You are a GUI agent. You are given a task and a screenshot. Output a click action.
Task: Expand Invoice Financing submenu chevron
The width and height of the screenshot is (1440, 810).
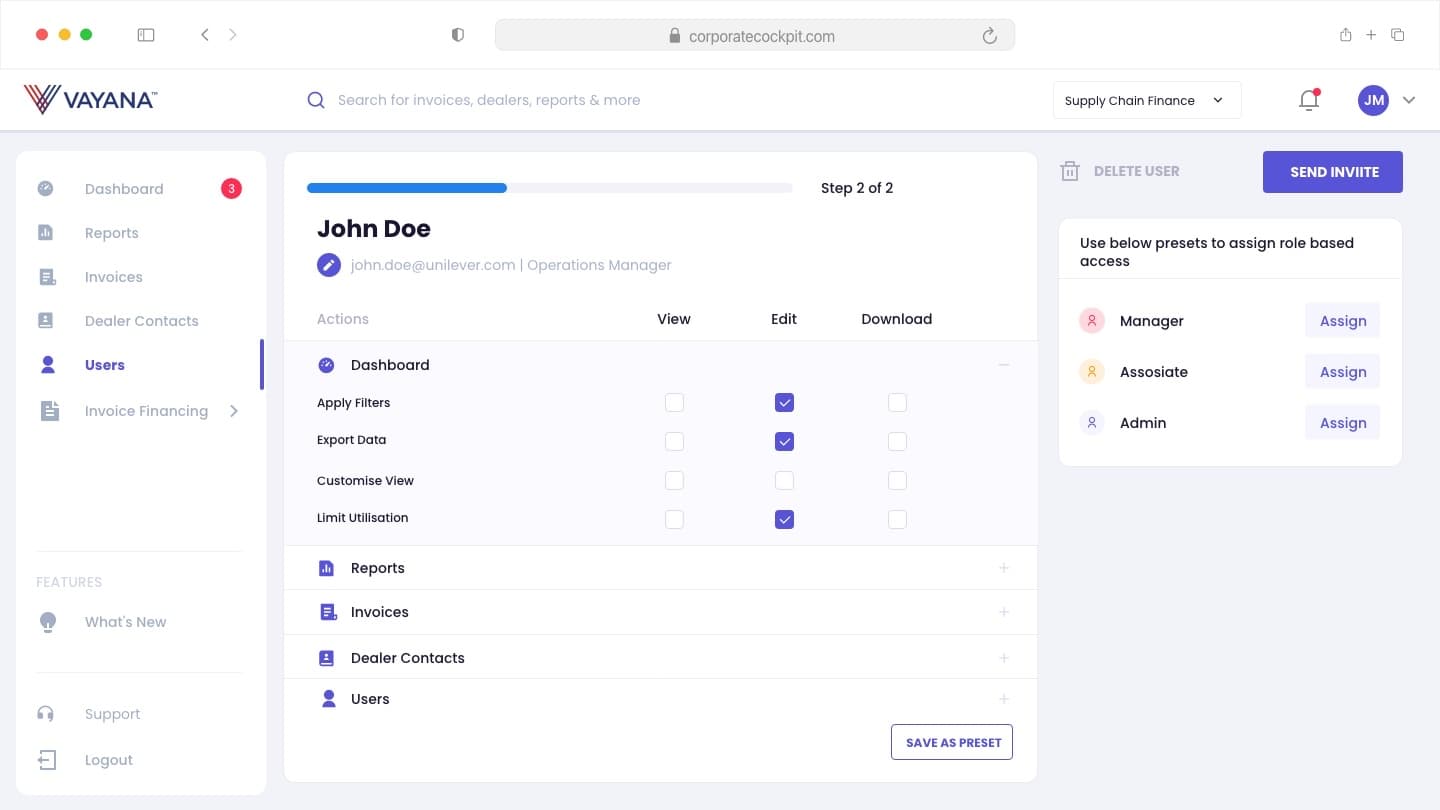(234, 411)
